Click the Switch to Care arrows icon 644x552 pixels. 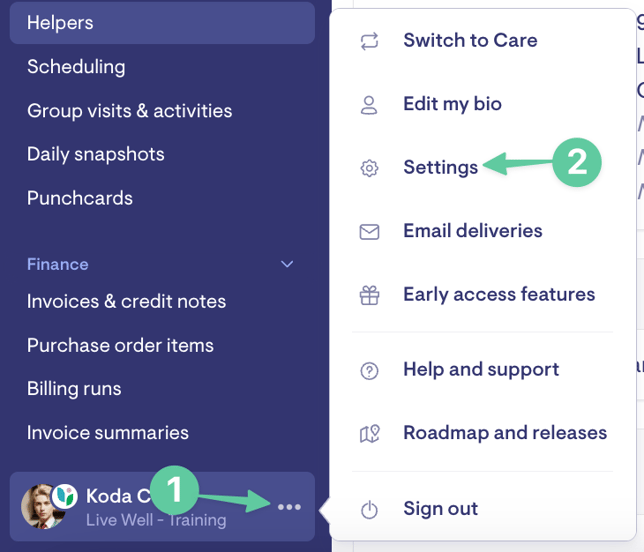pos(369,41)
